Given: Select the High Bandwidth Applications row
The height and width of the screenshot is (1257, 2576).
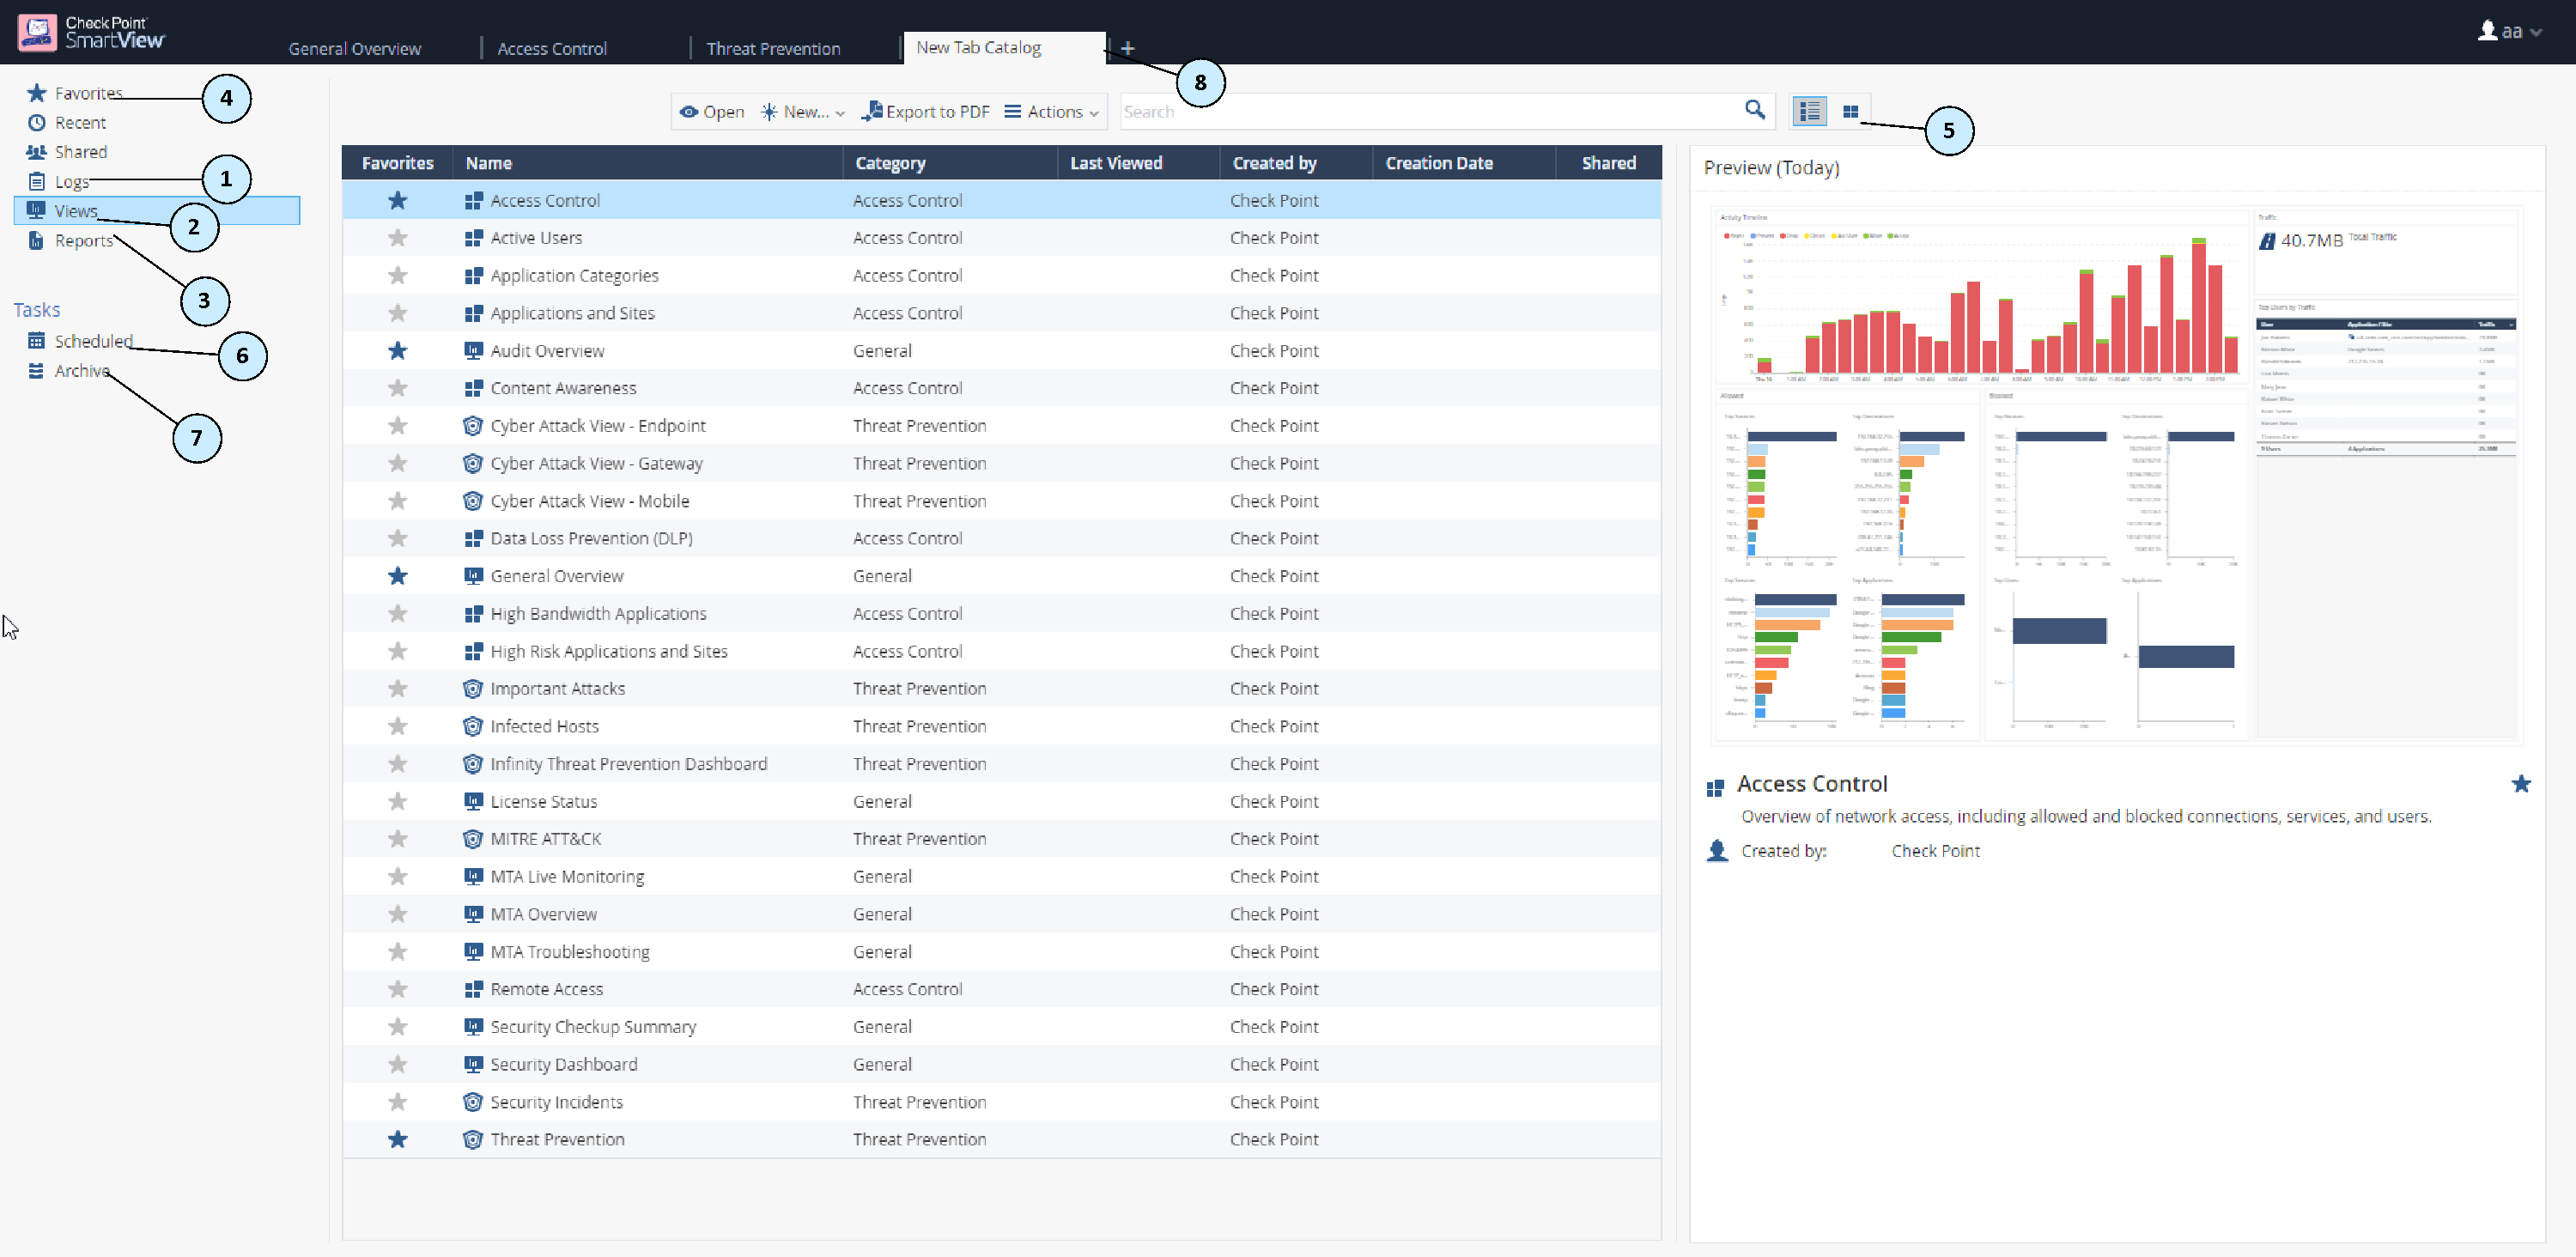Looking at the screenshot, I should click(1001, 614).
